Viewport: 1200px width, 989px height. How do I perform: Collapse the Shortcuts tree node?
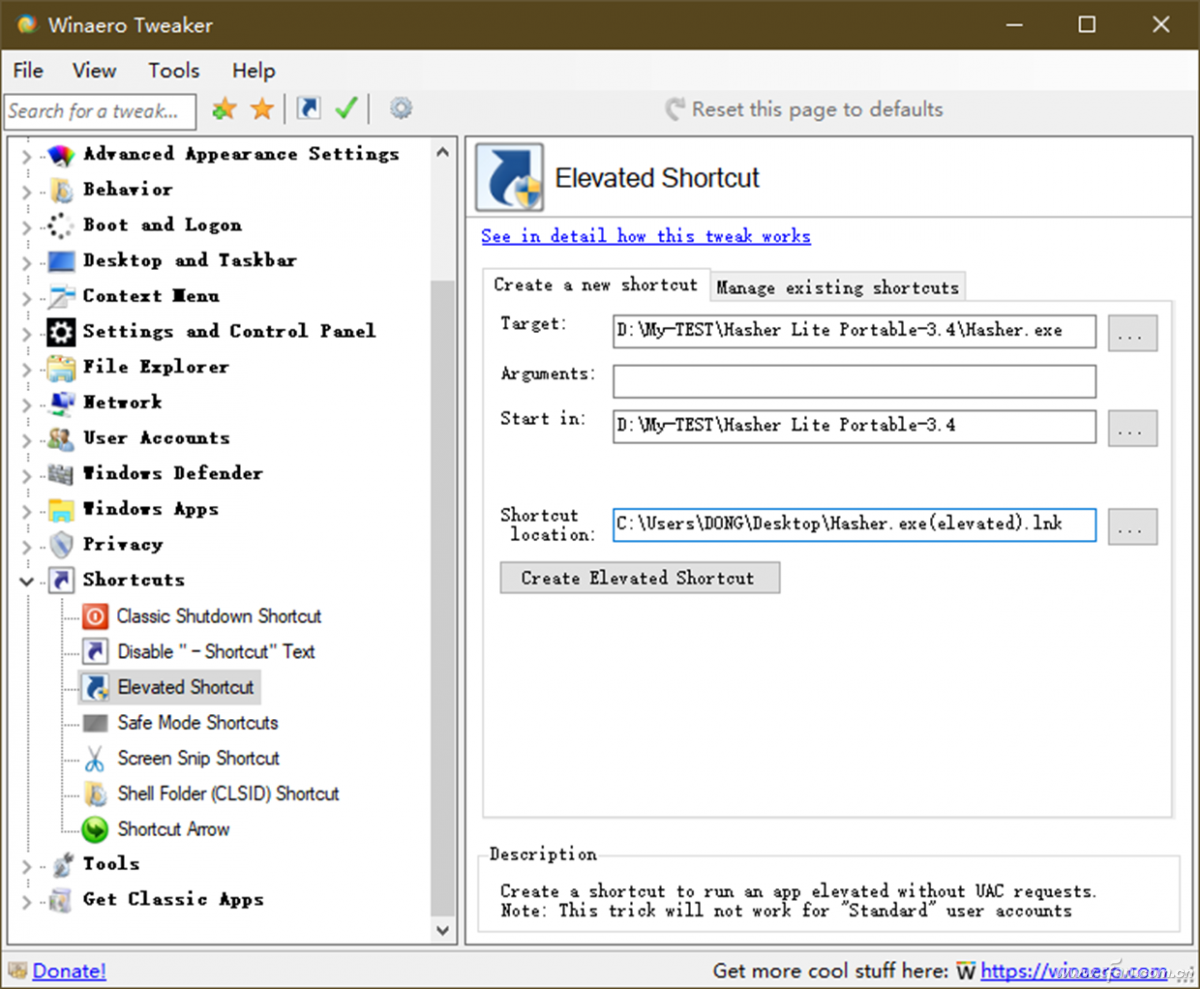coord(27,581)
